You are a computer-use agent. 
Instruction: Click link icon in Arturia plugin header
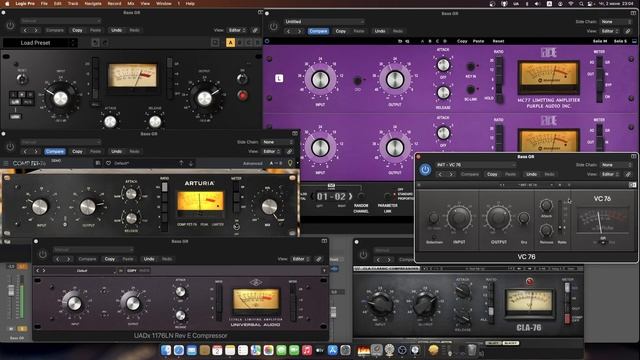(x=289, y=151)
